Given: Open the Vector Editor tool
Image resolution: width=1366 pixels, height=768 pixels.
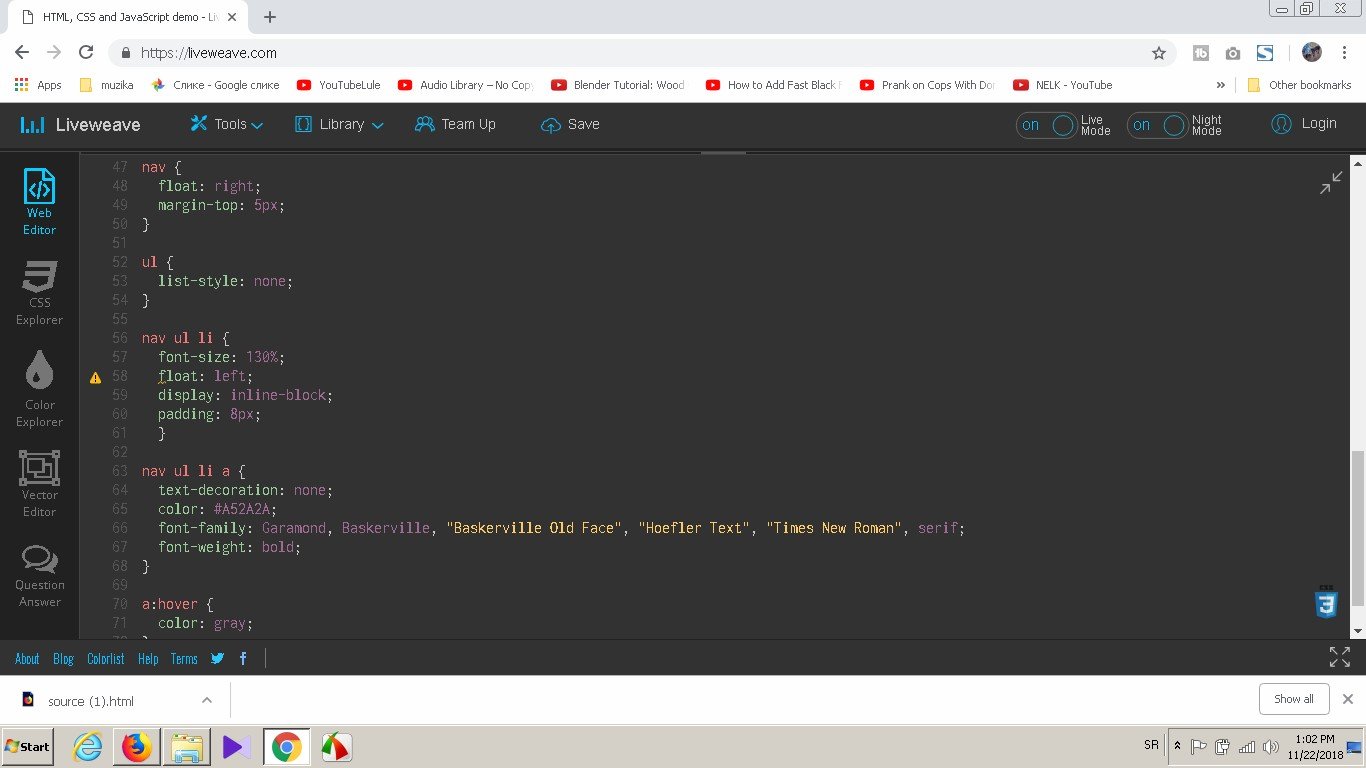Looking at the screenshot, I should [39, 484].
